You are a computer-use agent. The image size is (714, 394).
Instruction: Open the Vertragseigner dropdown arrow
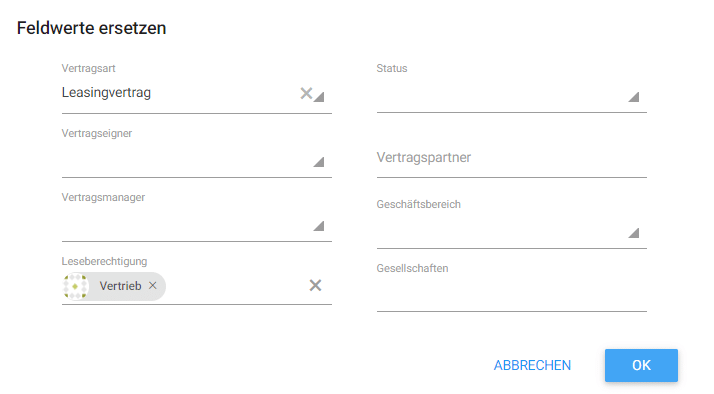coord(319,162)
